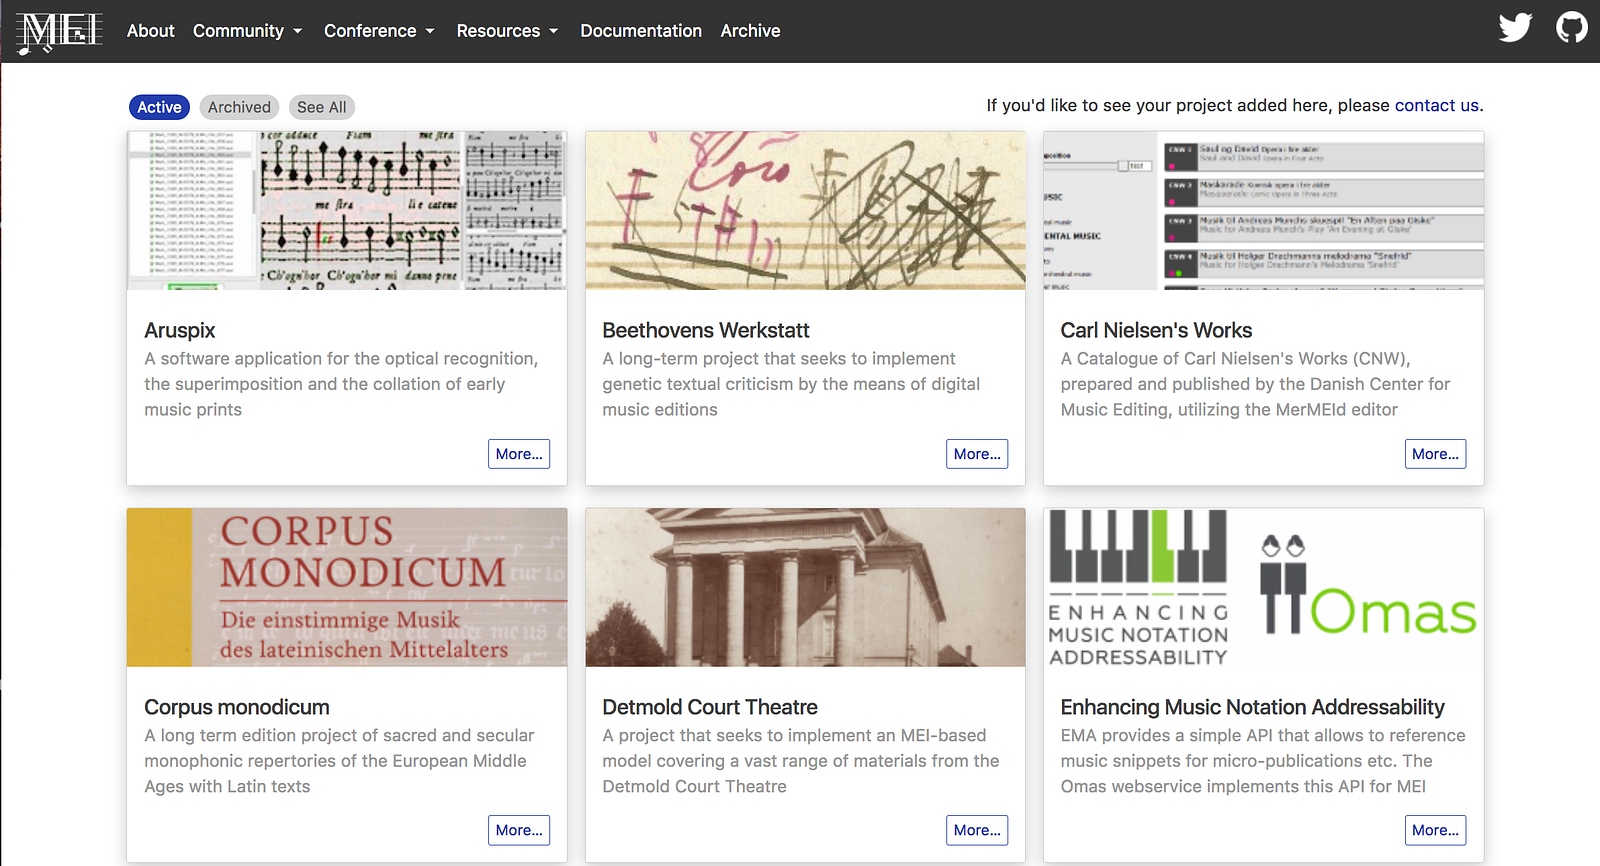This screenshot has height=866, width=1600.
Task: Click the Aruspix card title
Action: (180, 330)
